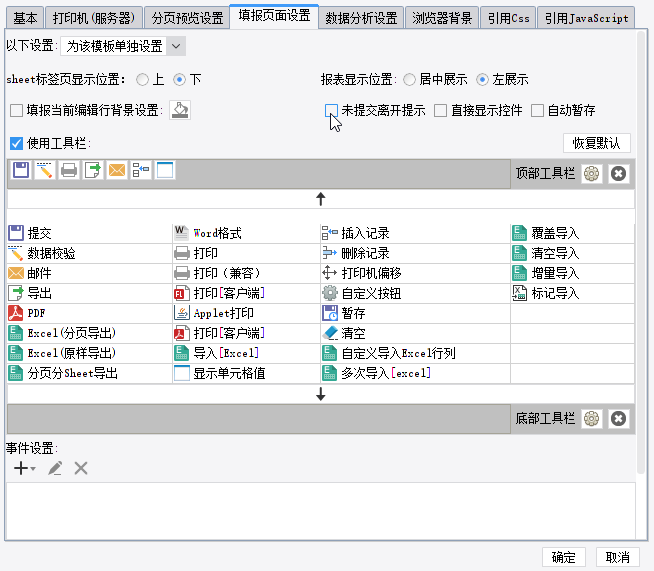
Task: Switch to 数据分析设置 tab
Action: click(361, 18)
